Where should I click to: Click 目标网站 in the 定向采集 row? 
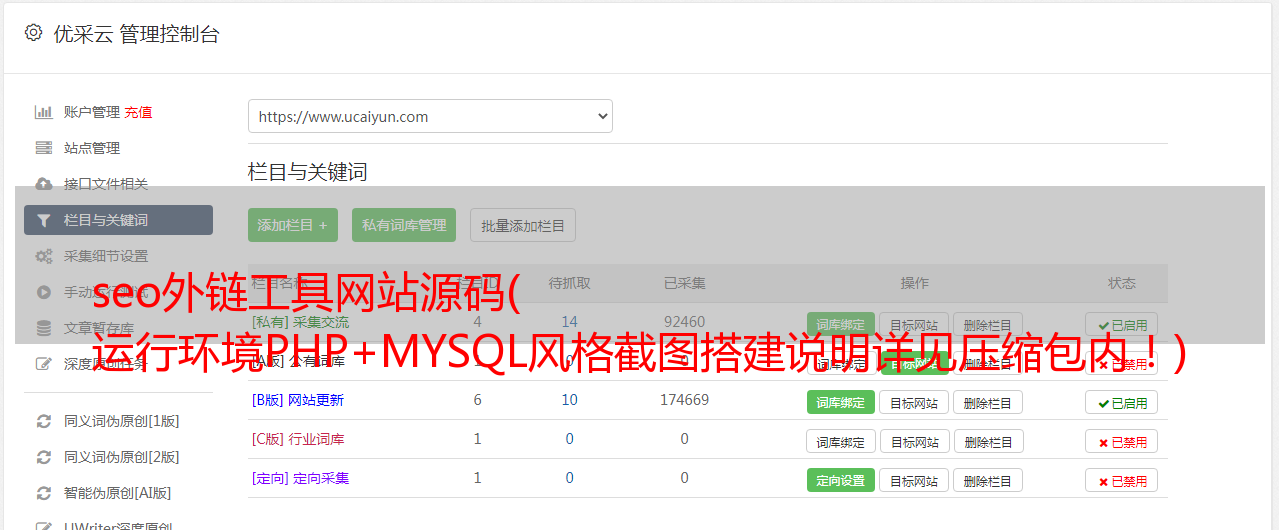[x=914, y=480]
